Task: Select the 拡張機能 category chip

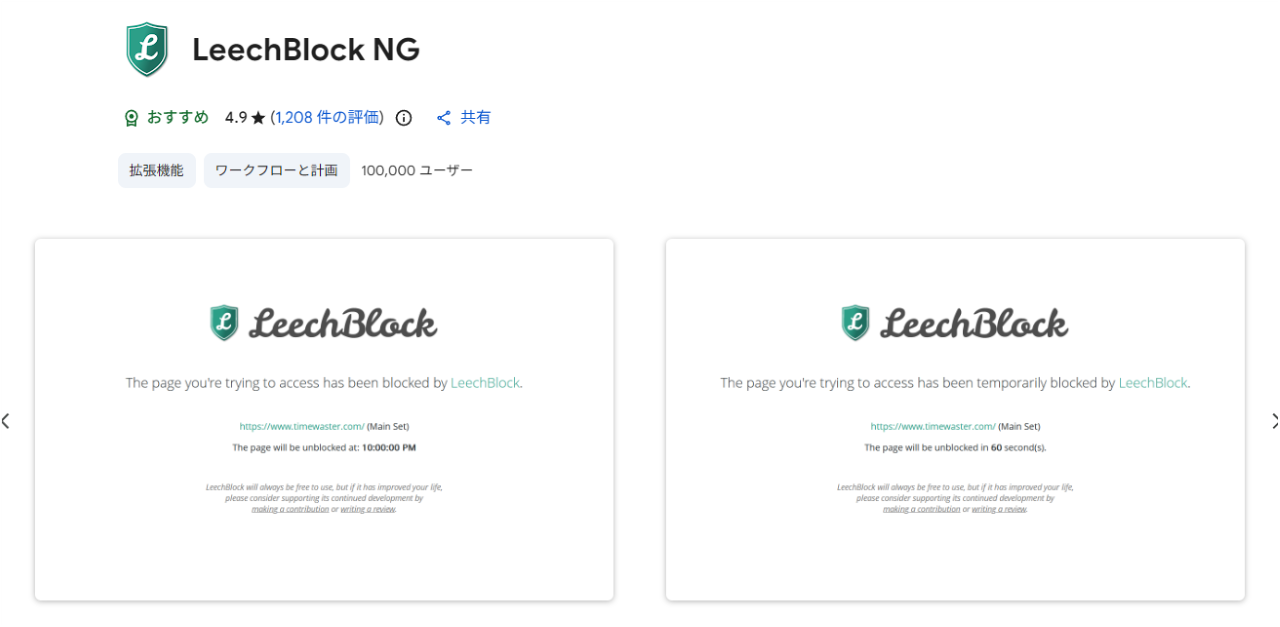Action: (x=156, y=170)
